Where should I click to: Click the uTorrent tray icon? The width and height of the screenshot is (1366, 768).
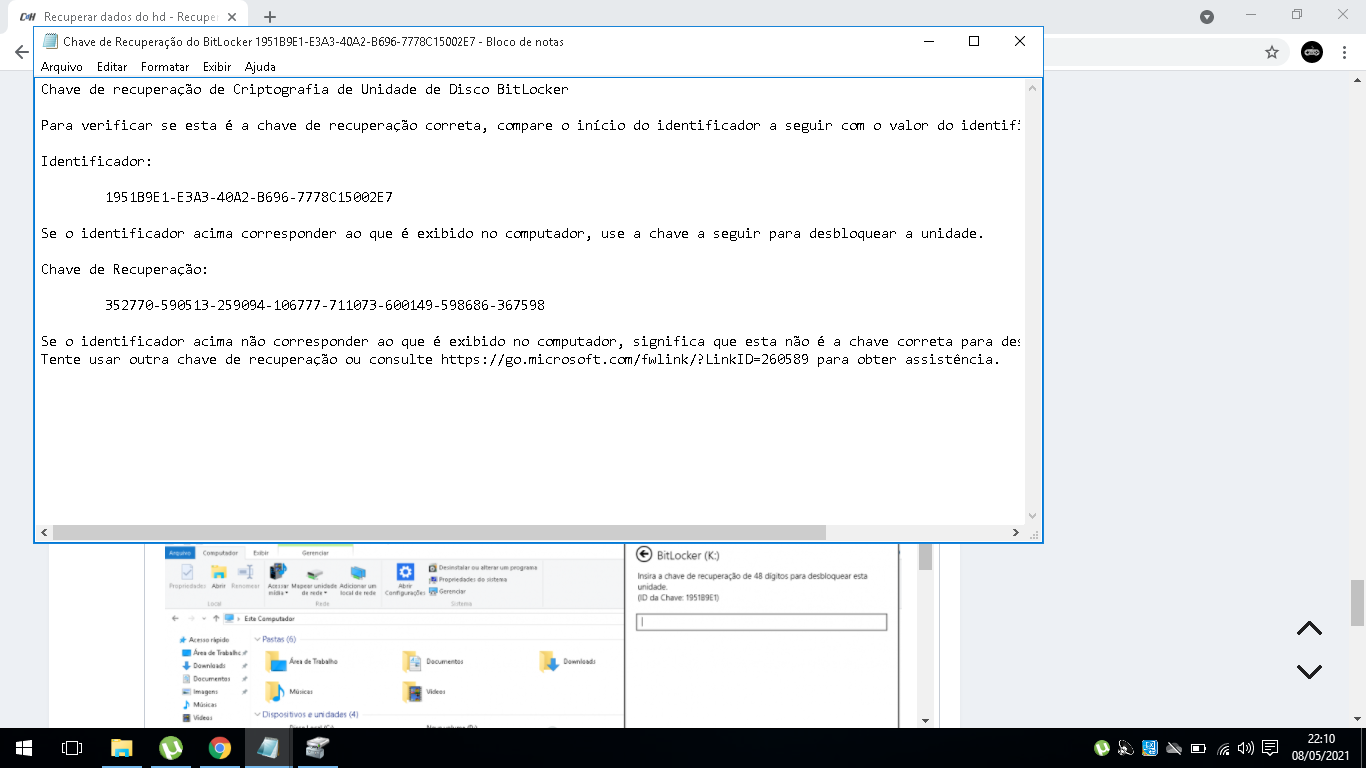pos(1102,747)
